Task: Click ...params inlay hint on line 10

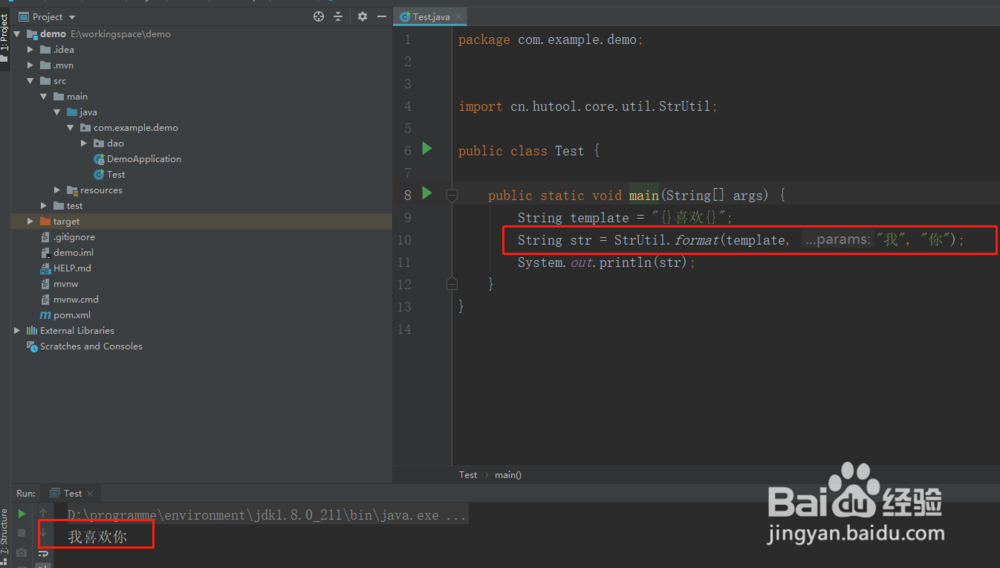Action: (x=837, y=240)
